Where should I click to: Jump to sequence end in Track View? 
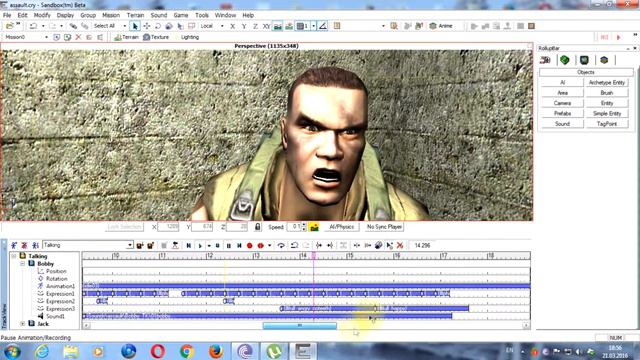point(239,245)
